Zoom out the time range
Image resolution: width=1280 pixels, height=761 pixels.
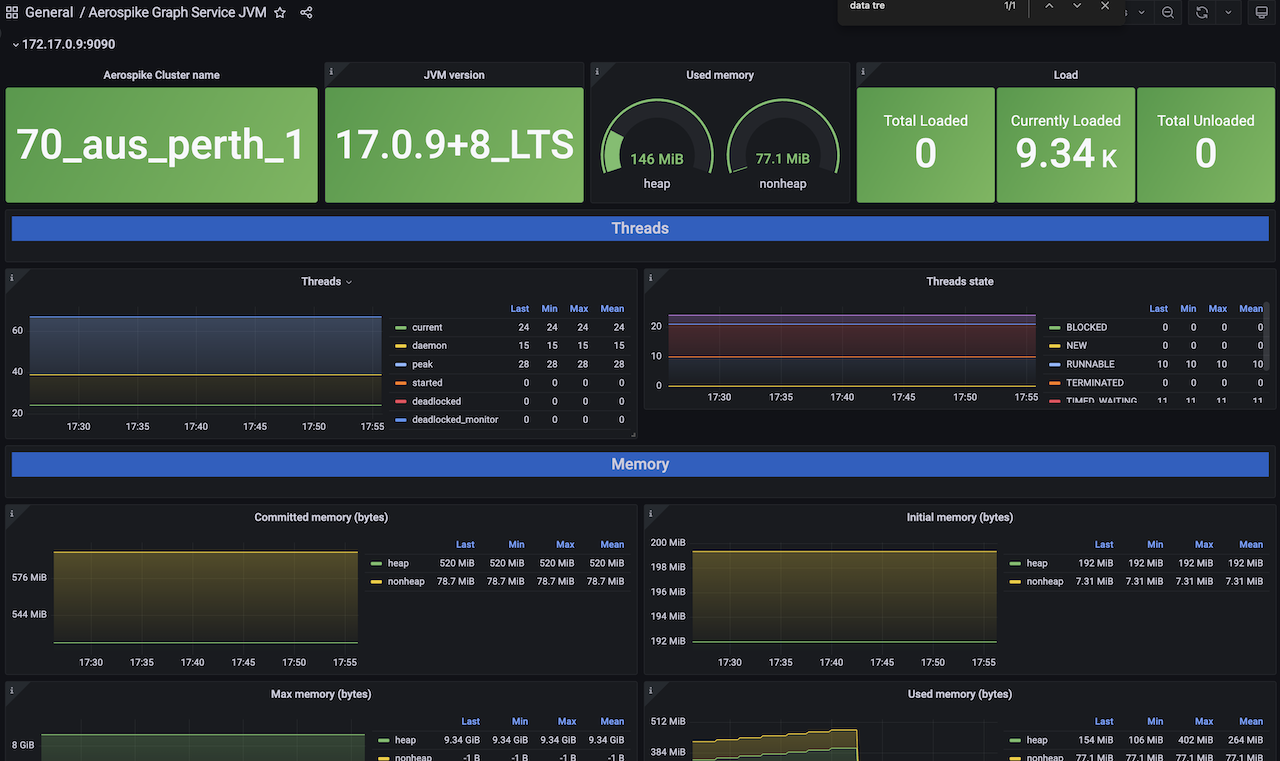1167,13
